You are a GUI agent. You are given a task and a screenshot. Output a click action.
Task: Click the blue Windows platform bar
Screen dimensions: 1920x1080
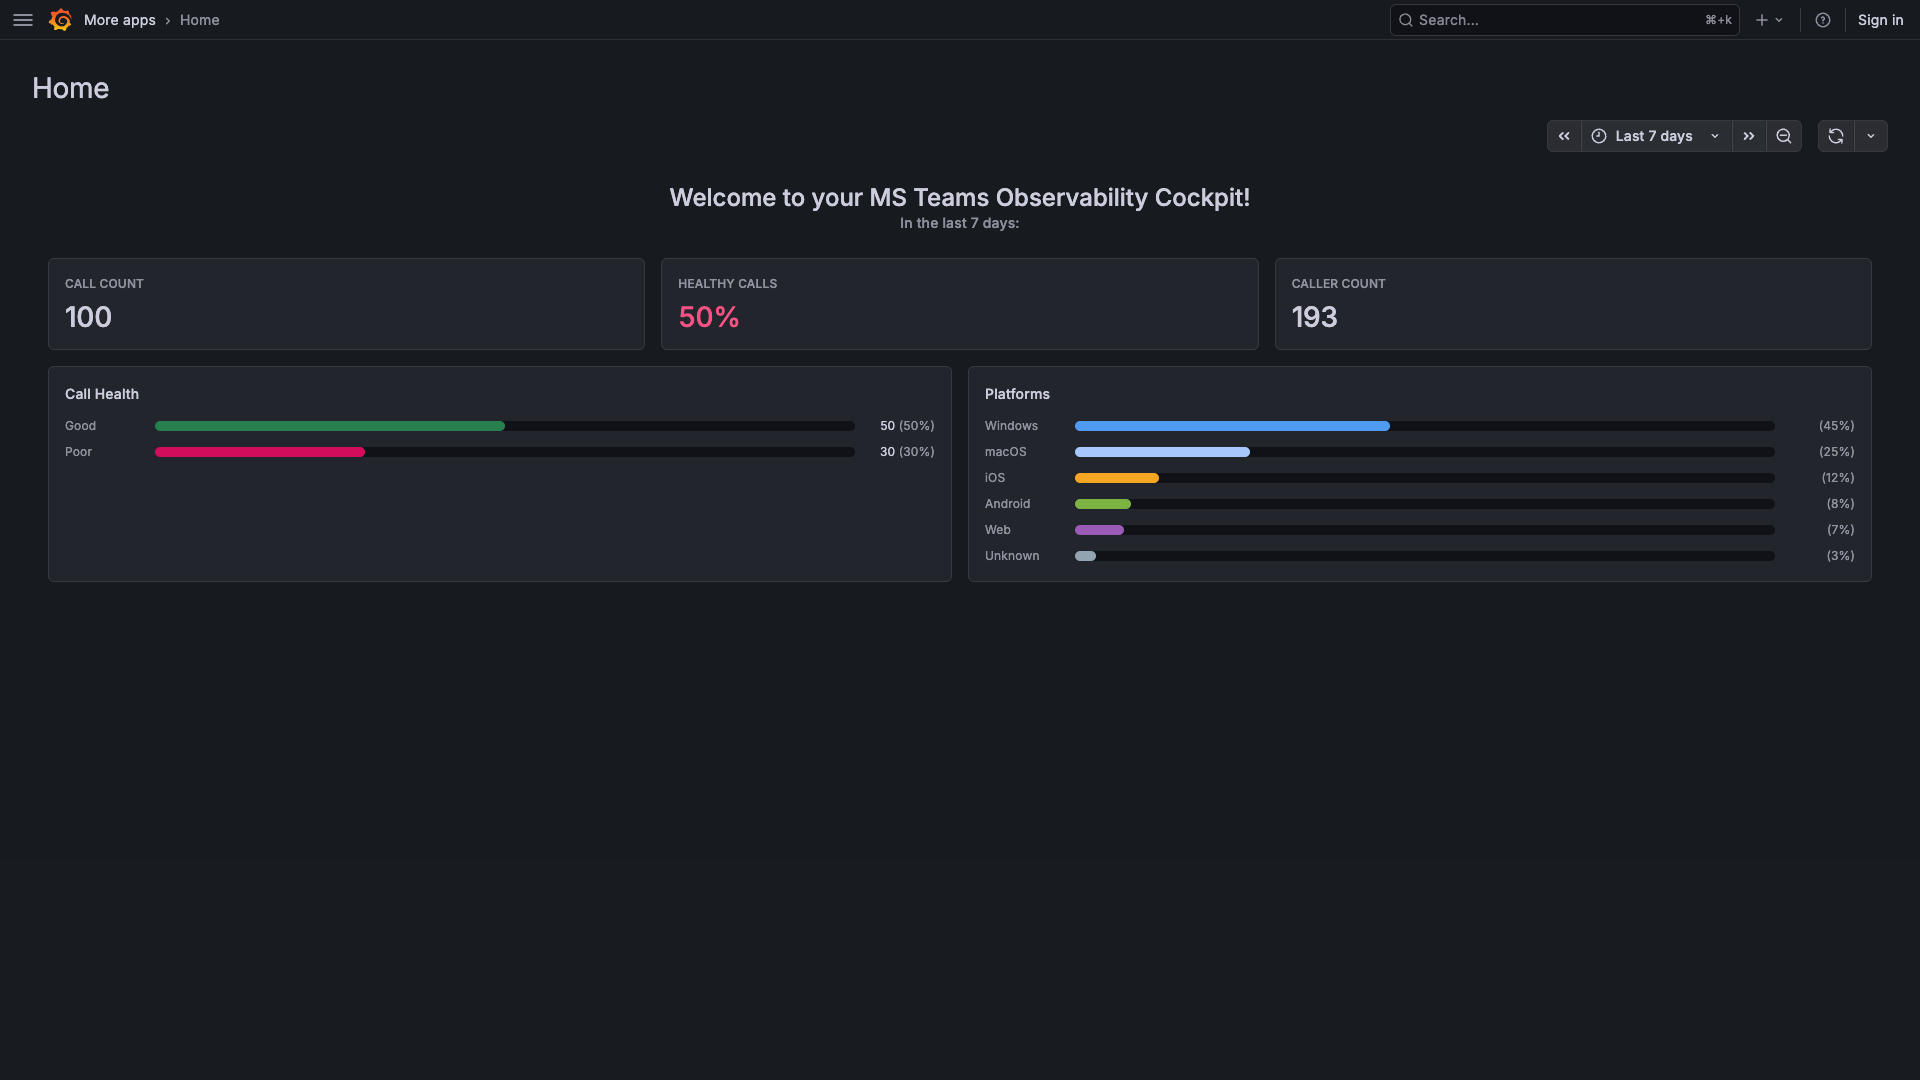[1232, 426]
